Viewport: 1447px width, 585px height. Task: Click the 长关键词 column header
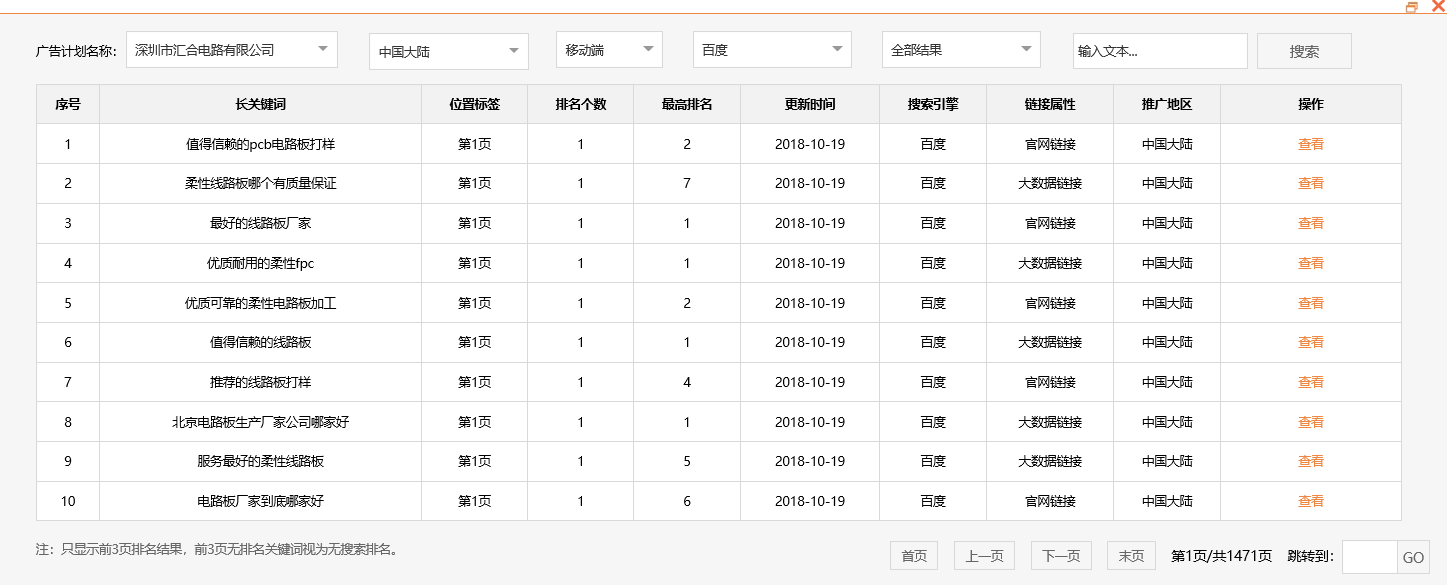262,103
